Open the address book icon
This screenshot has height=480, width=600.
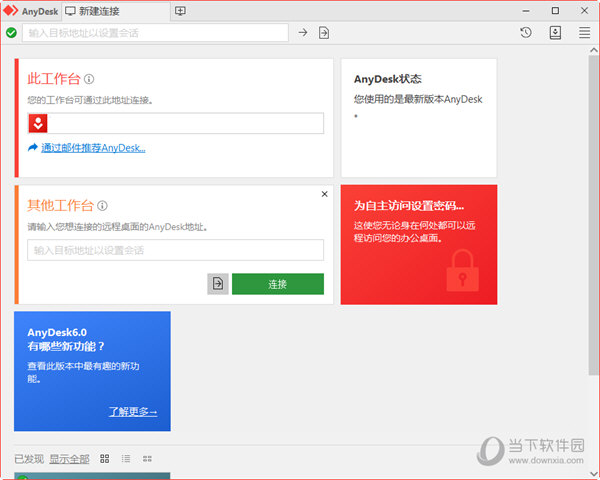(555, 33)
